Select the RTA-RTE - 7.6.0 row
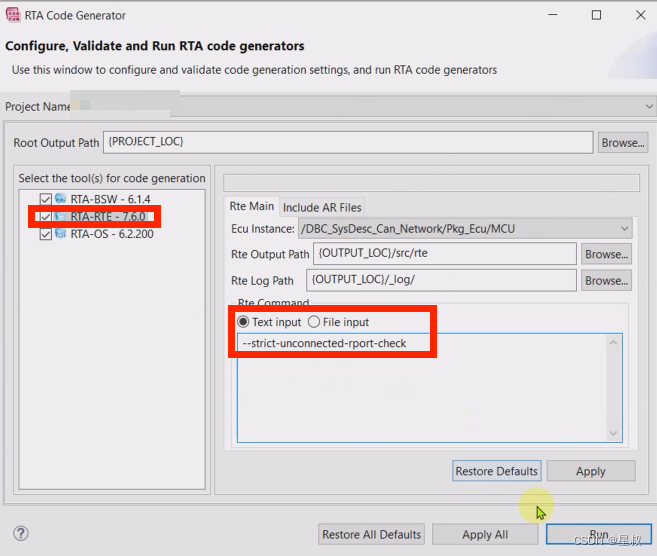 pos(108,217)
